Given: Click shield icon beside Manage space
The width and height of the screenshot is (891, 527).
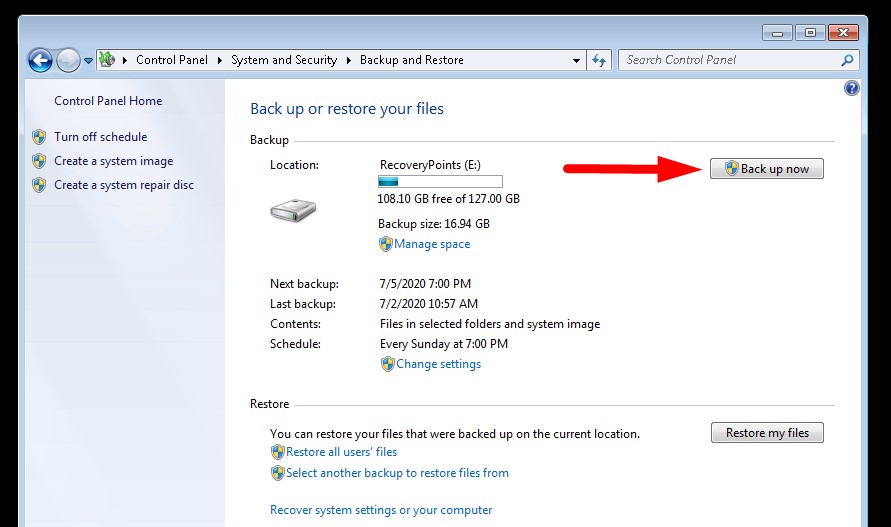Looking at the screenshot, I should coord(385,244).
